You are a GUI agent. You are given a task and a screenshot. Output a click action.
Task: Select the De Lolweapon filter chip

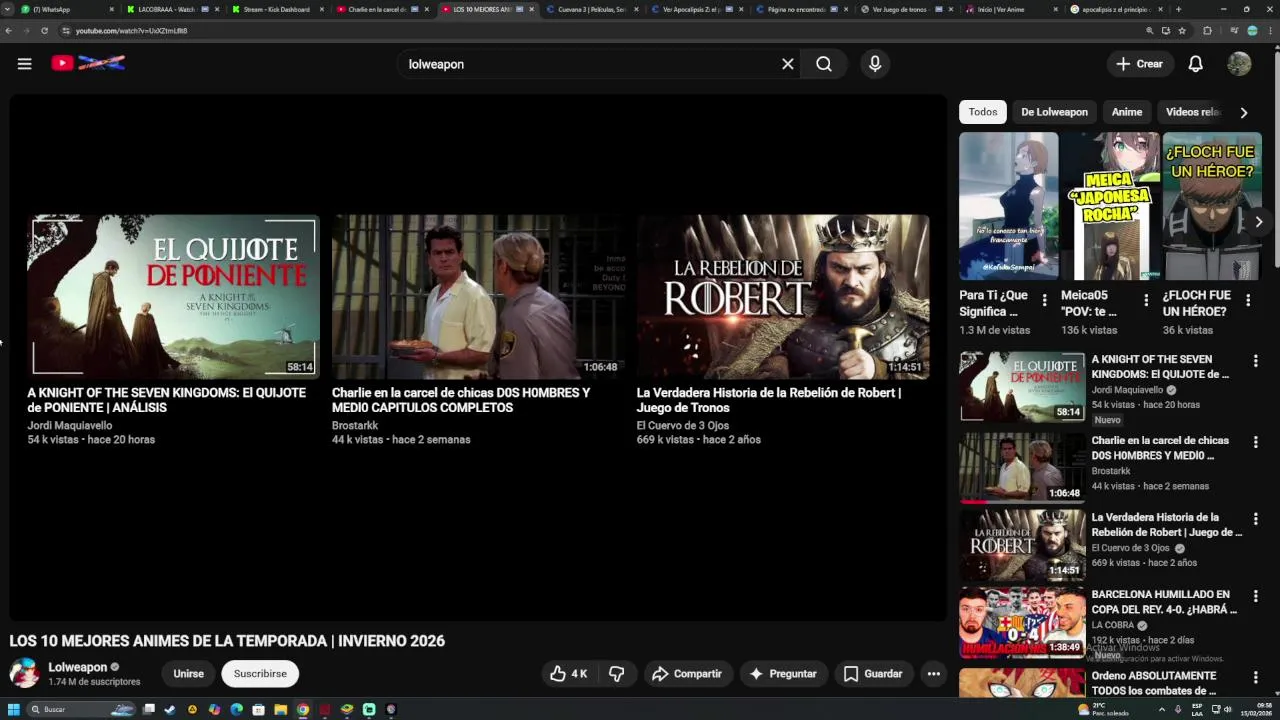pos(1054,112)
